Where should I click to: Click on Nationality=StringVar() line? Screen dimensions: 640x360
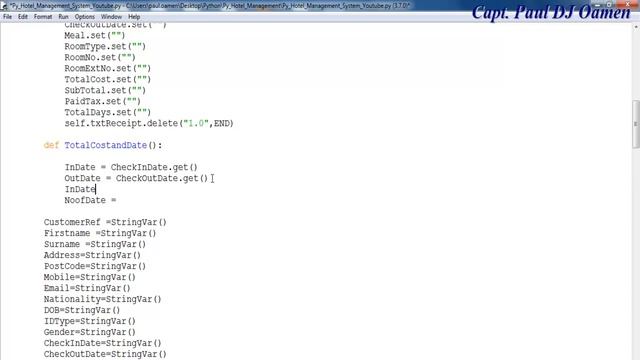102,300
